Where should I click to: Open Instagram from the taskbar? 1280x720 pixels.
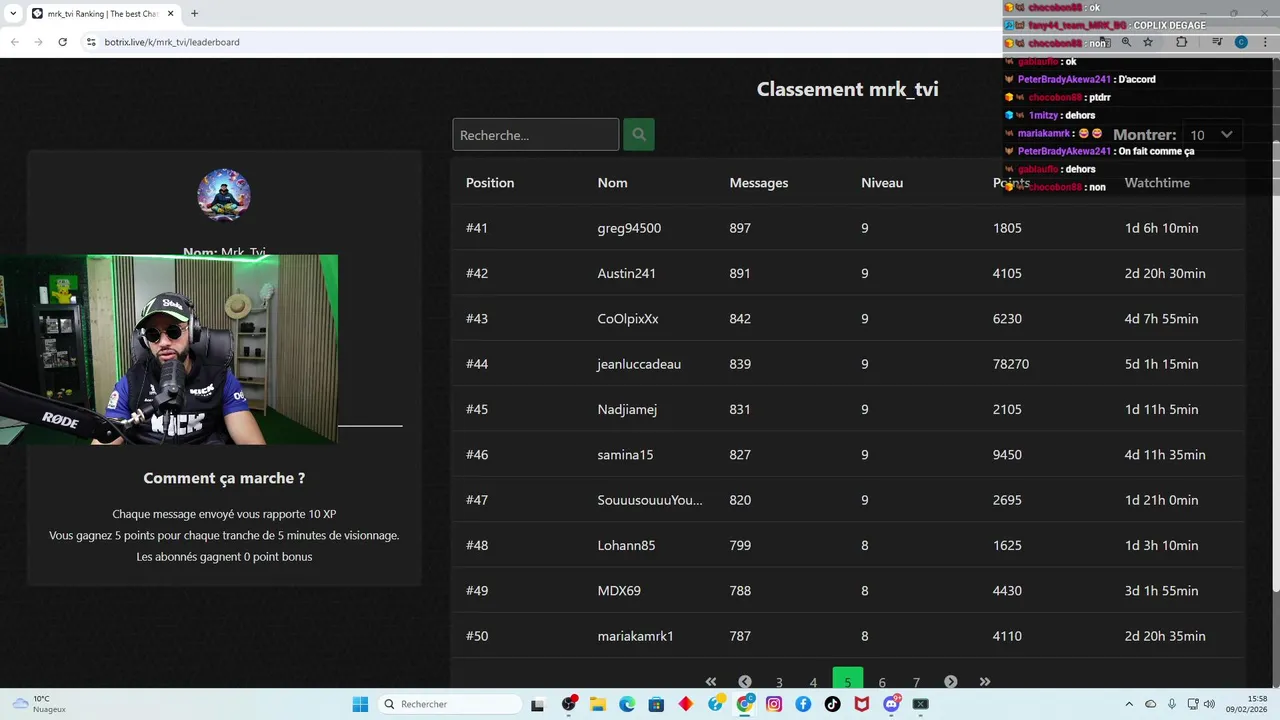[x=774, y=704]
